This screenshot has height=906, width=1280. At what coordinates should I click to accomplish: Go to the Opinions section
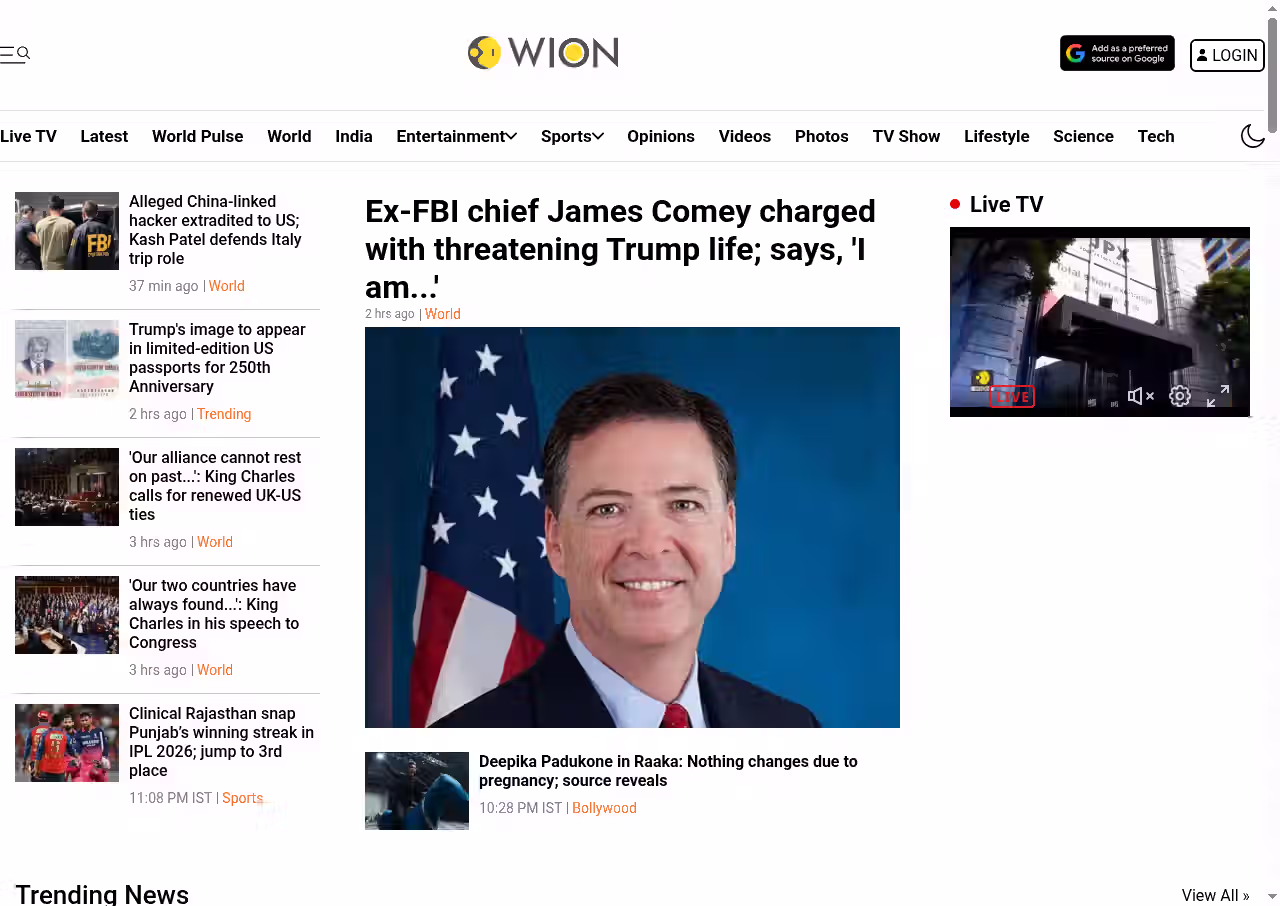(660, 136)
